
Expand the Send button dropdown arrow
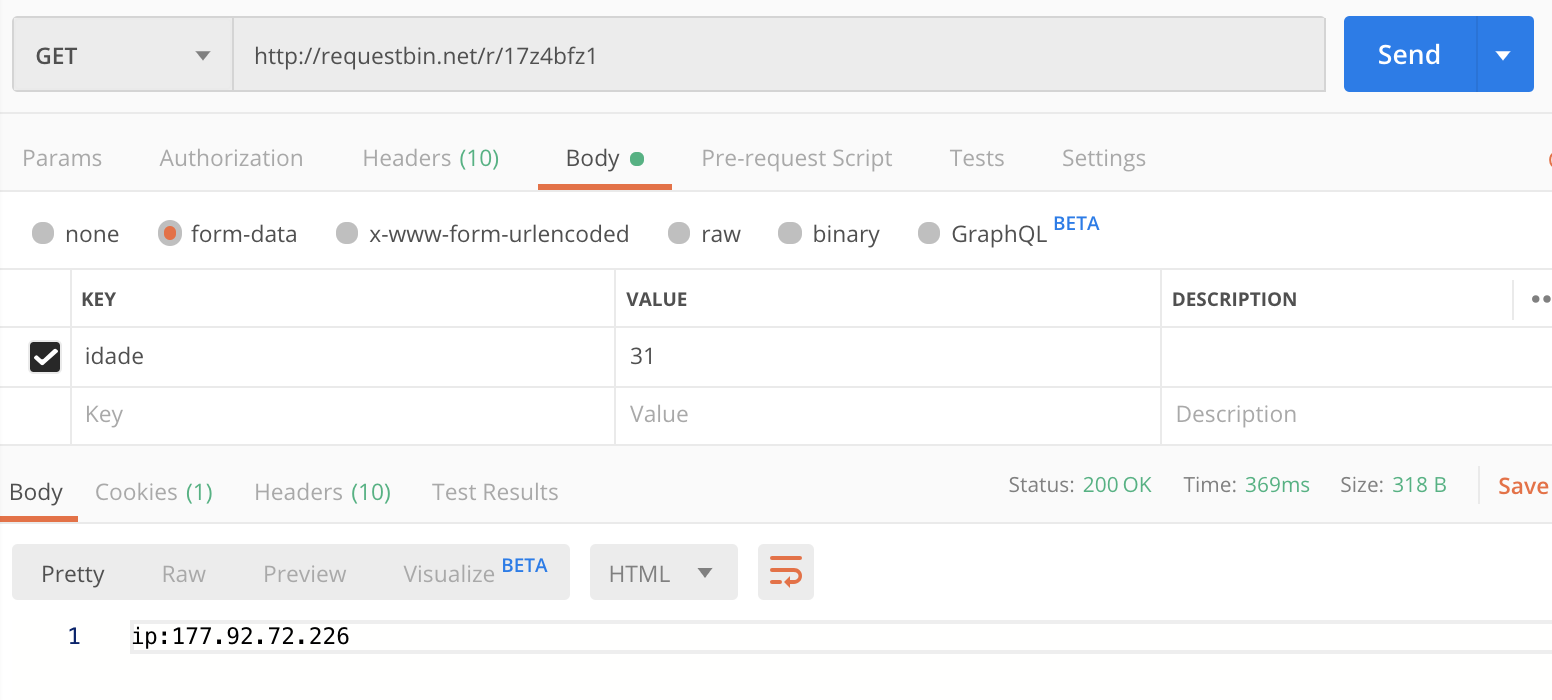click(1503, 55)
